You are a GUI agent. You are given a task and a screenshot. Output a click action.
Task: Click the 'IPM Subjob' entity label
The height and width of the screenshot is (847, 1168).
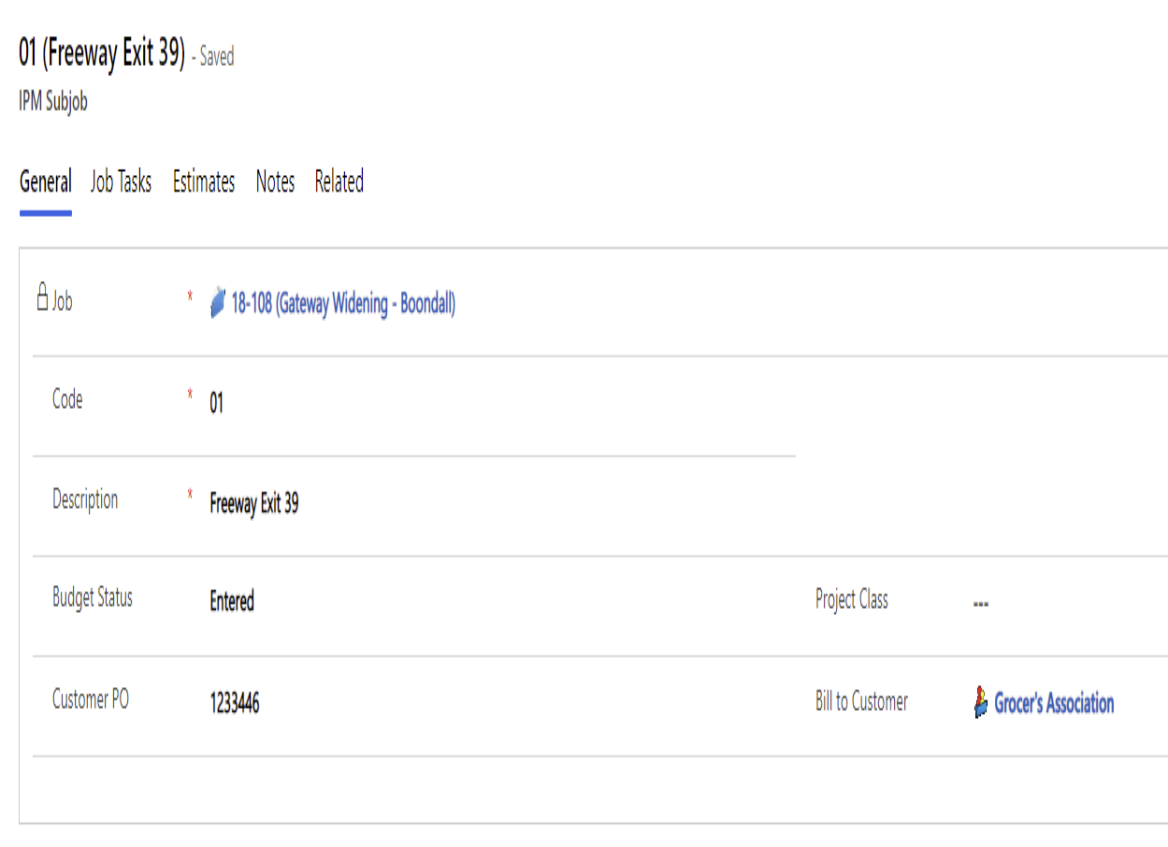pos(53,102)
